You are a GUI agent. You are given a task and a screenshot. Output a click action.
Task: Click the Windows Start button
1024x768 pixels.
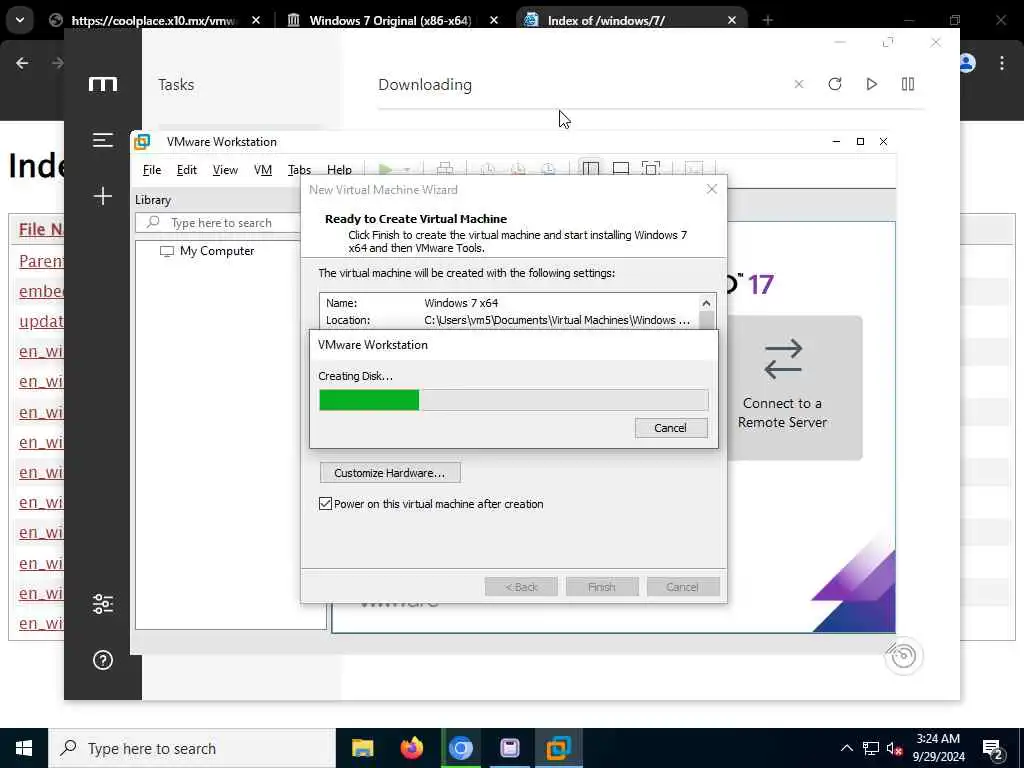[24, 748]
